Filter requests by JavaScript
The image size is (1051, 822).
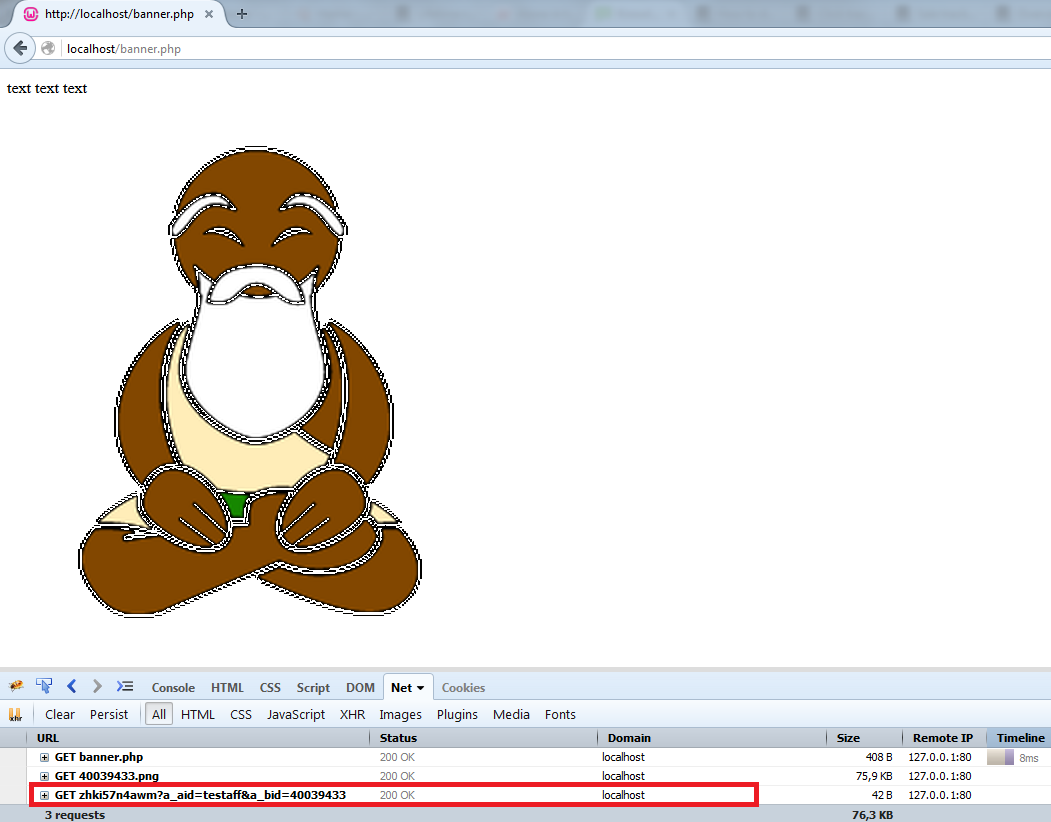click(295, 714)
